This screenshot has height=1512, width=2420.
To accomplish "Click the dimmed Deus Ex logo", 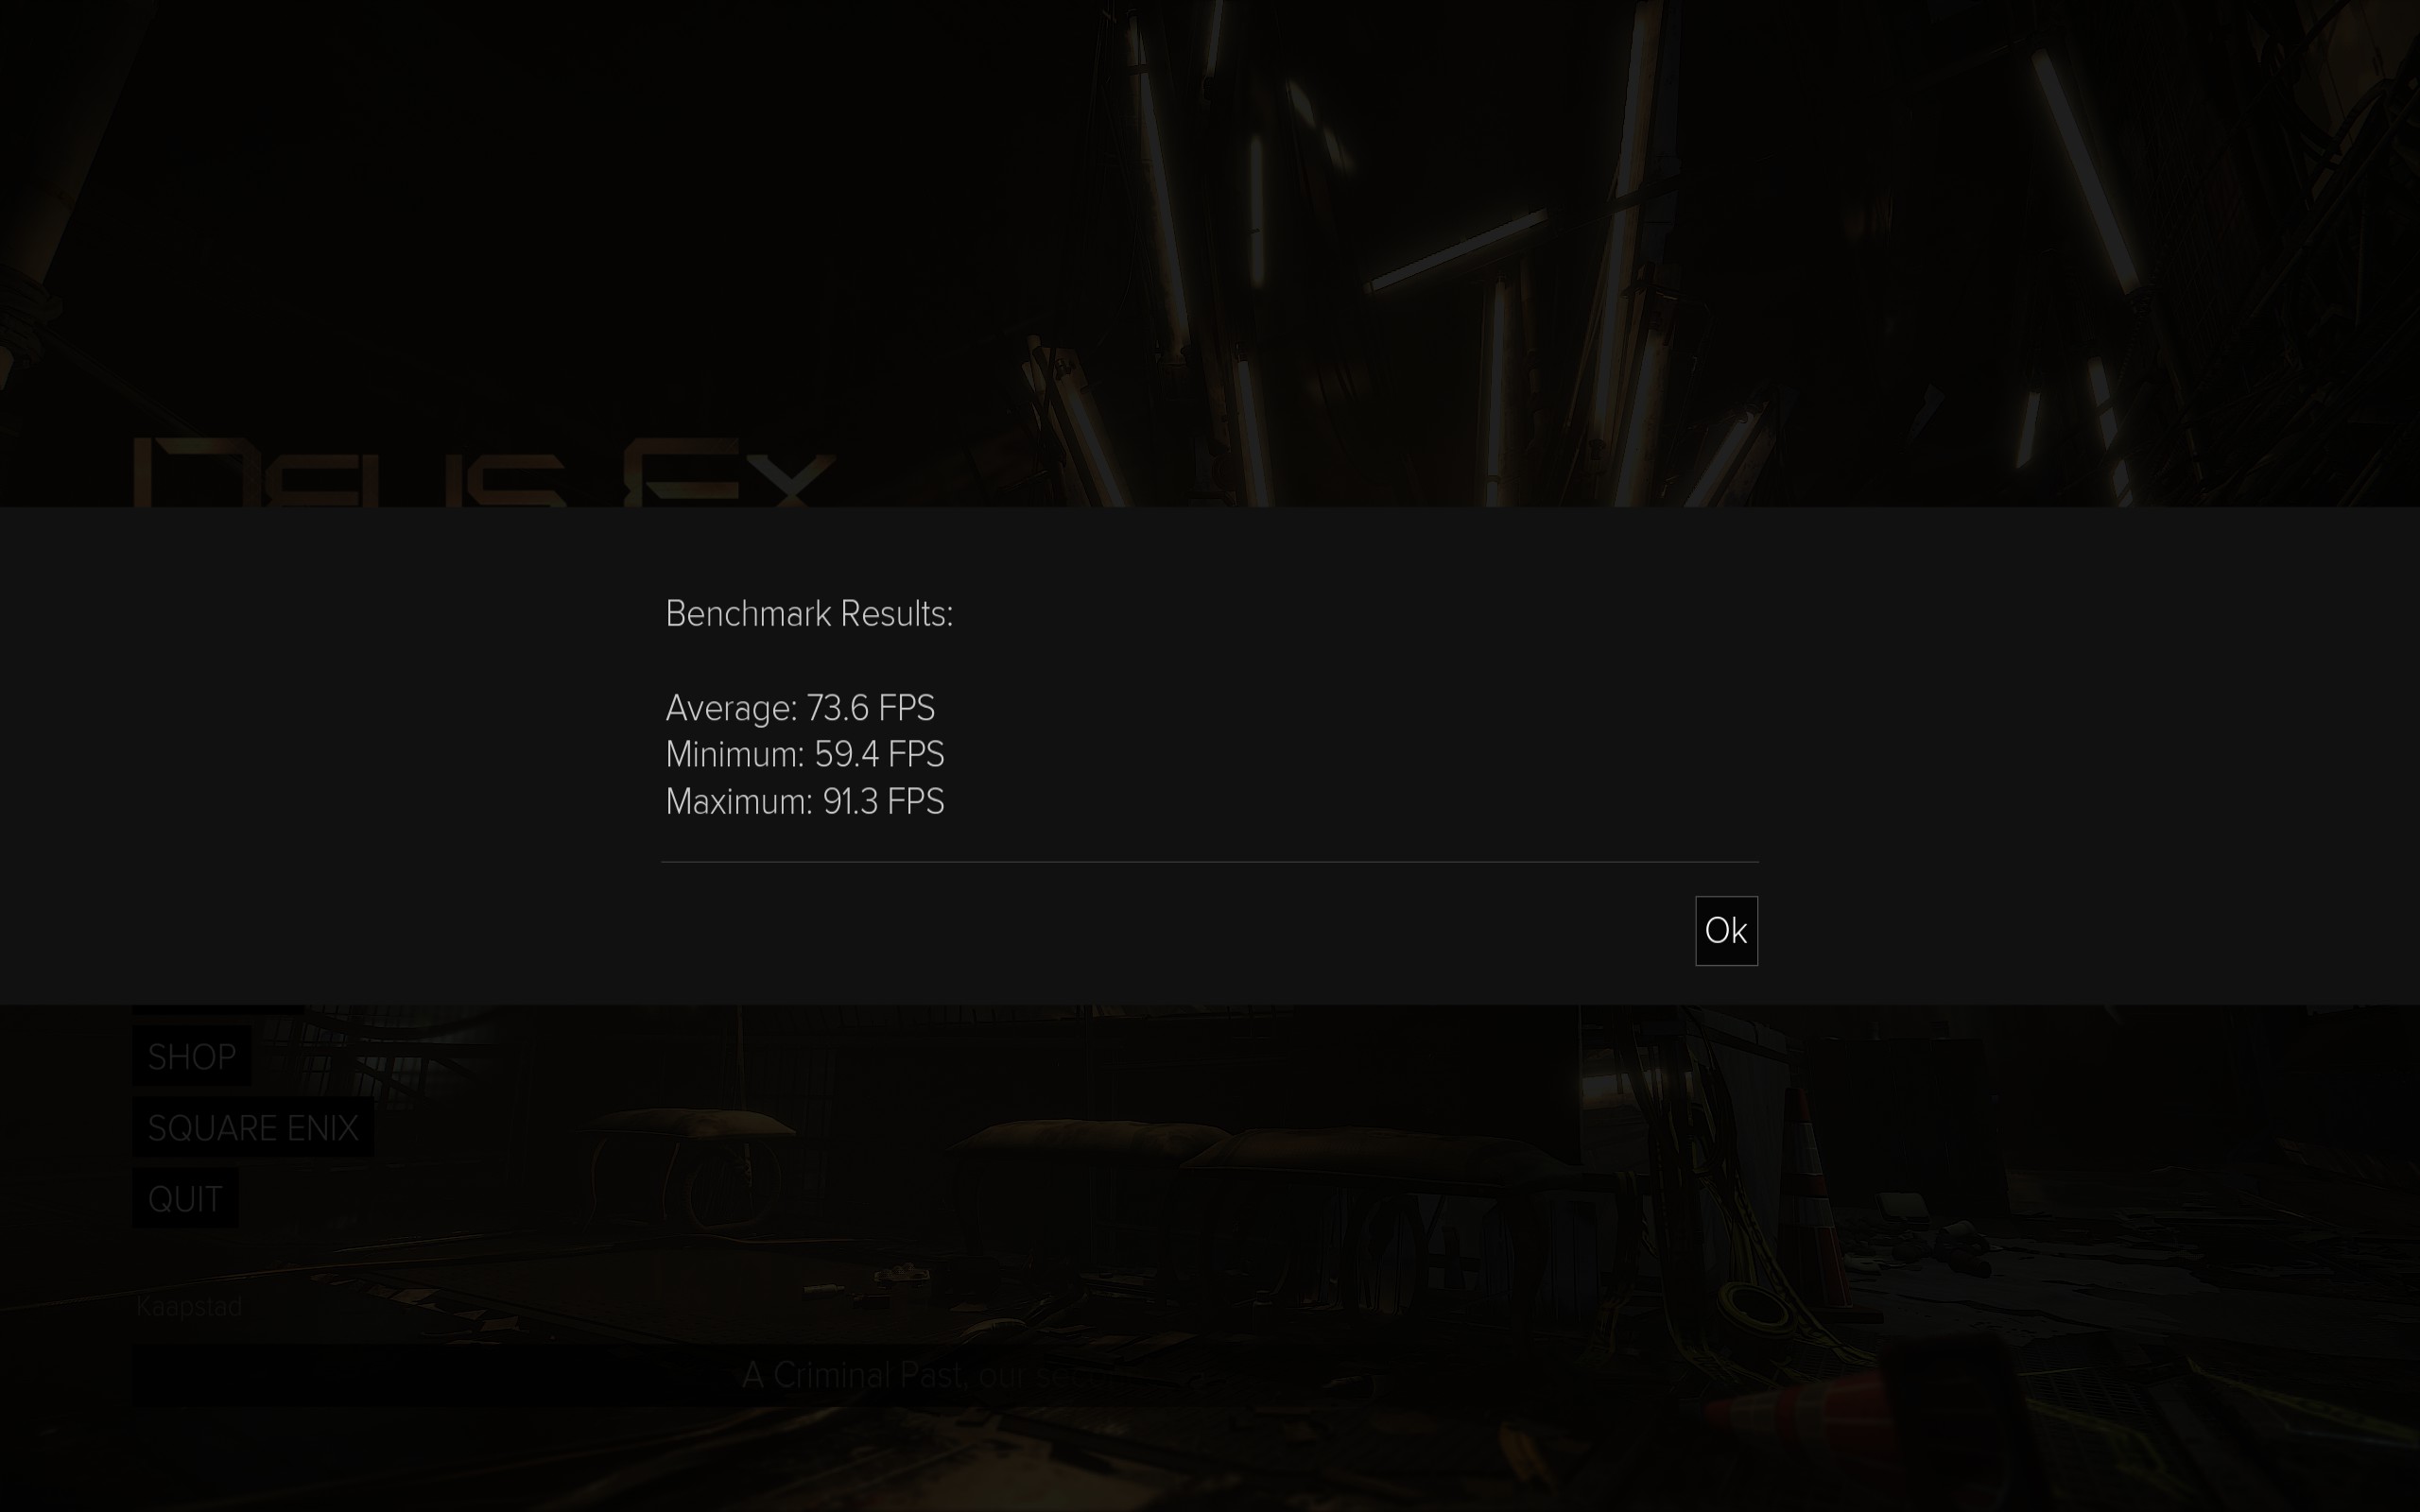I will point(484,472).
